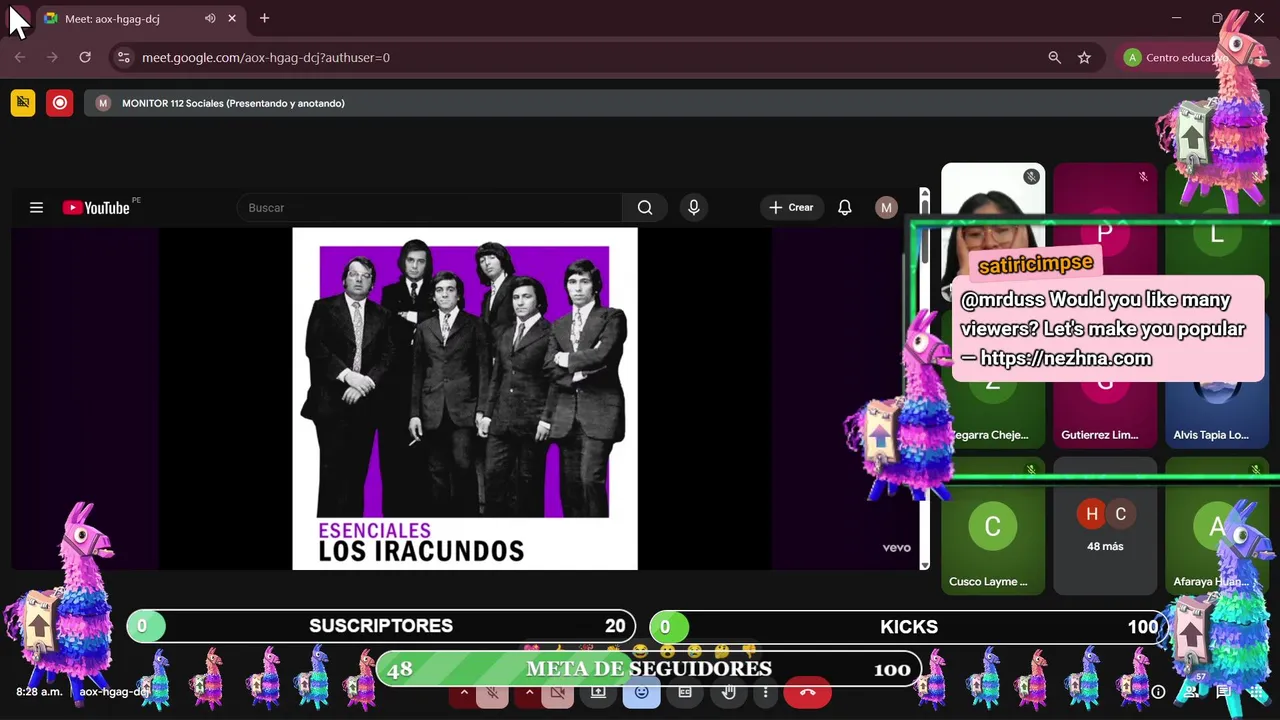This screenshot has width=1280, height=720.
Task: Bookmark this page with the star
Action: (x=1084, y=57)
